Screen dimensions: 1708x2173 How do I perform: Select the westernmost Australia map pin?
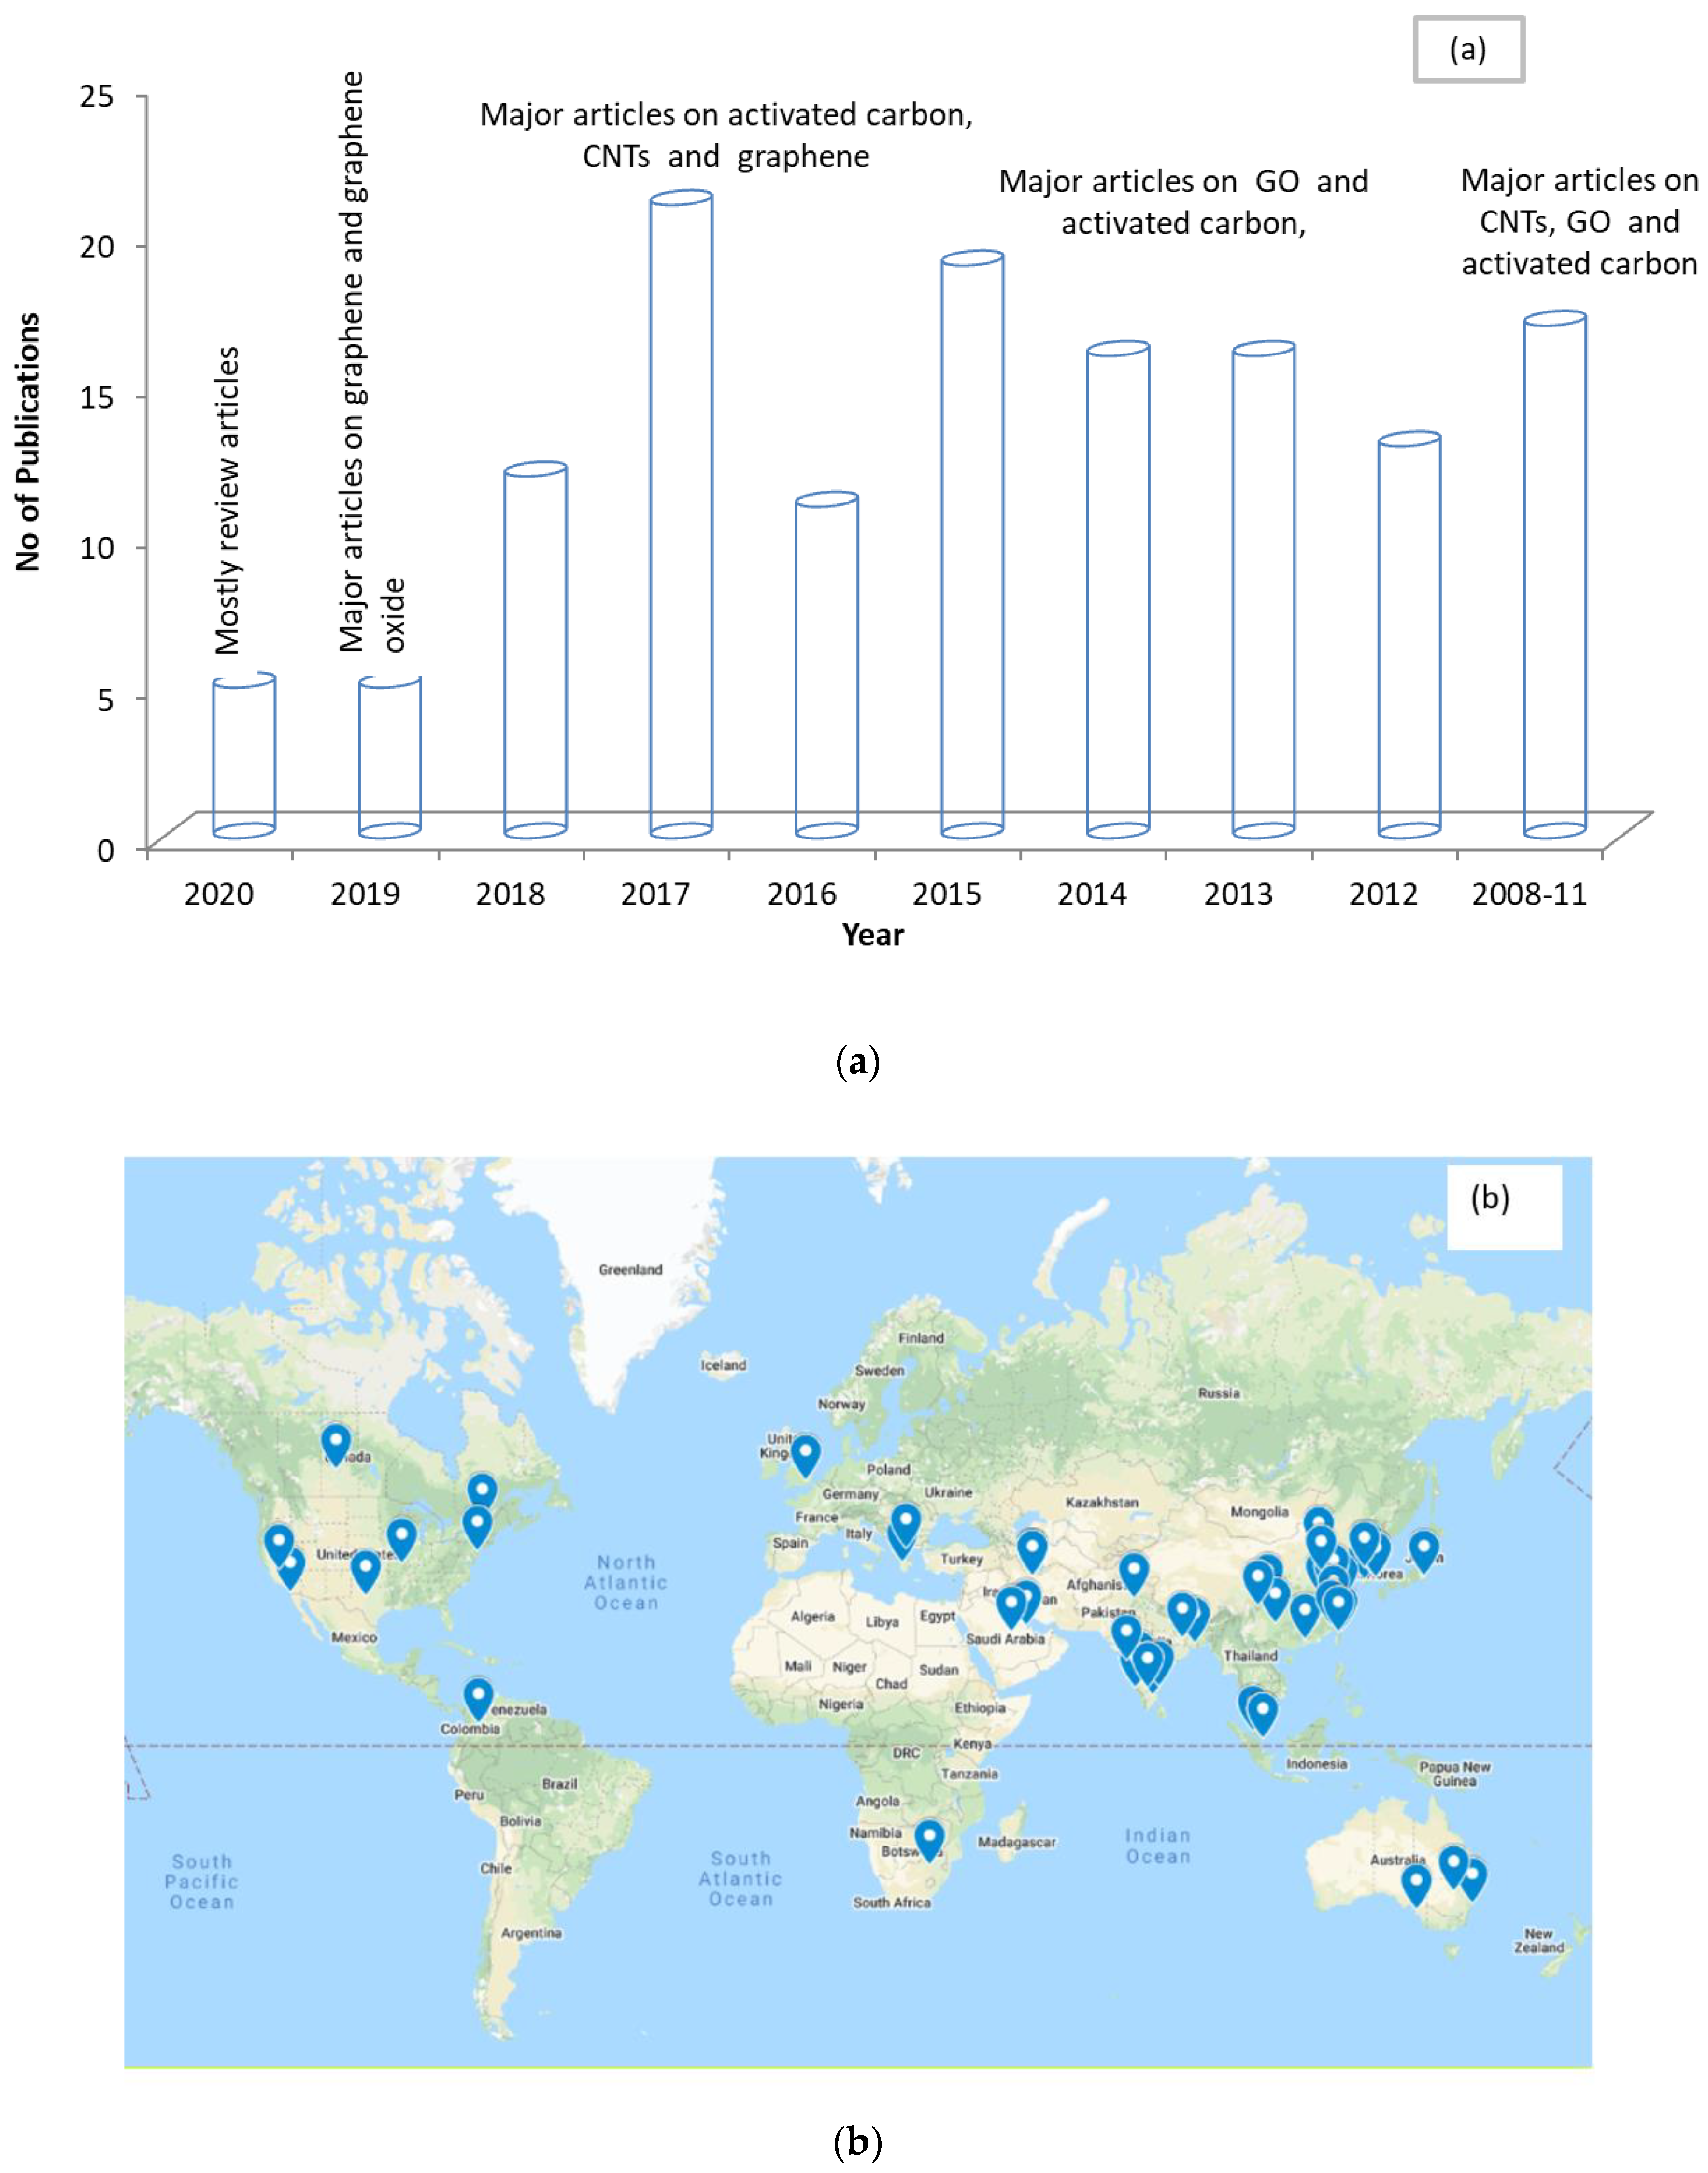(x=1415, y=1884)
